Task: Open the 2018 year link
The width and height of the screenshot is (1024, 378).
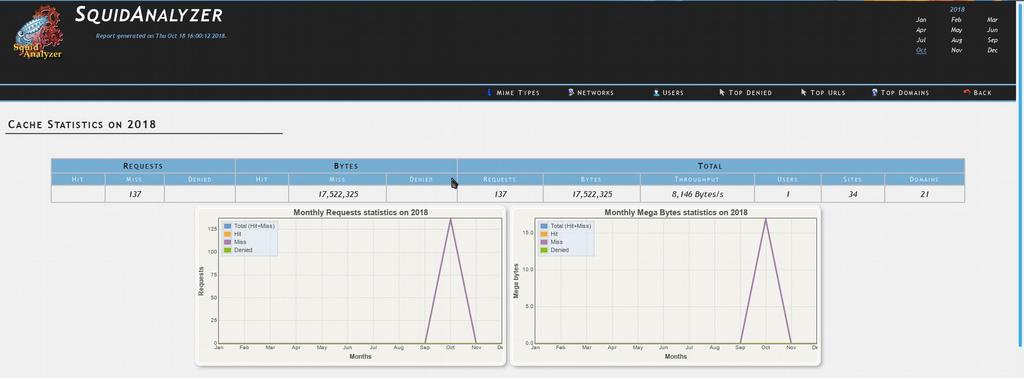Action: tap(957, 9)
